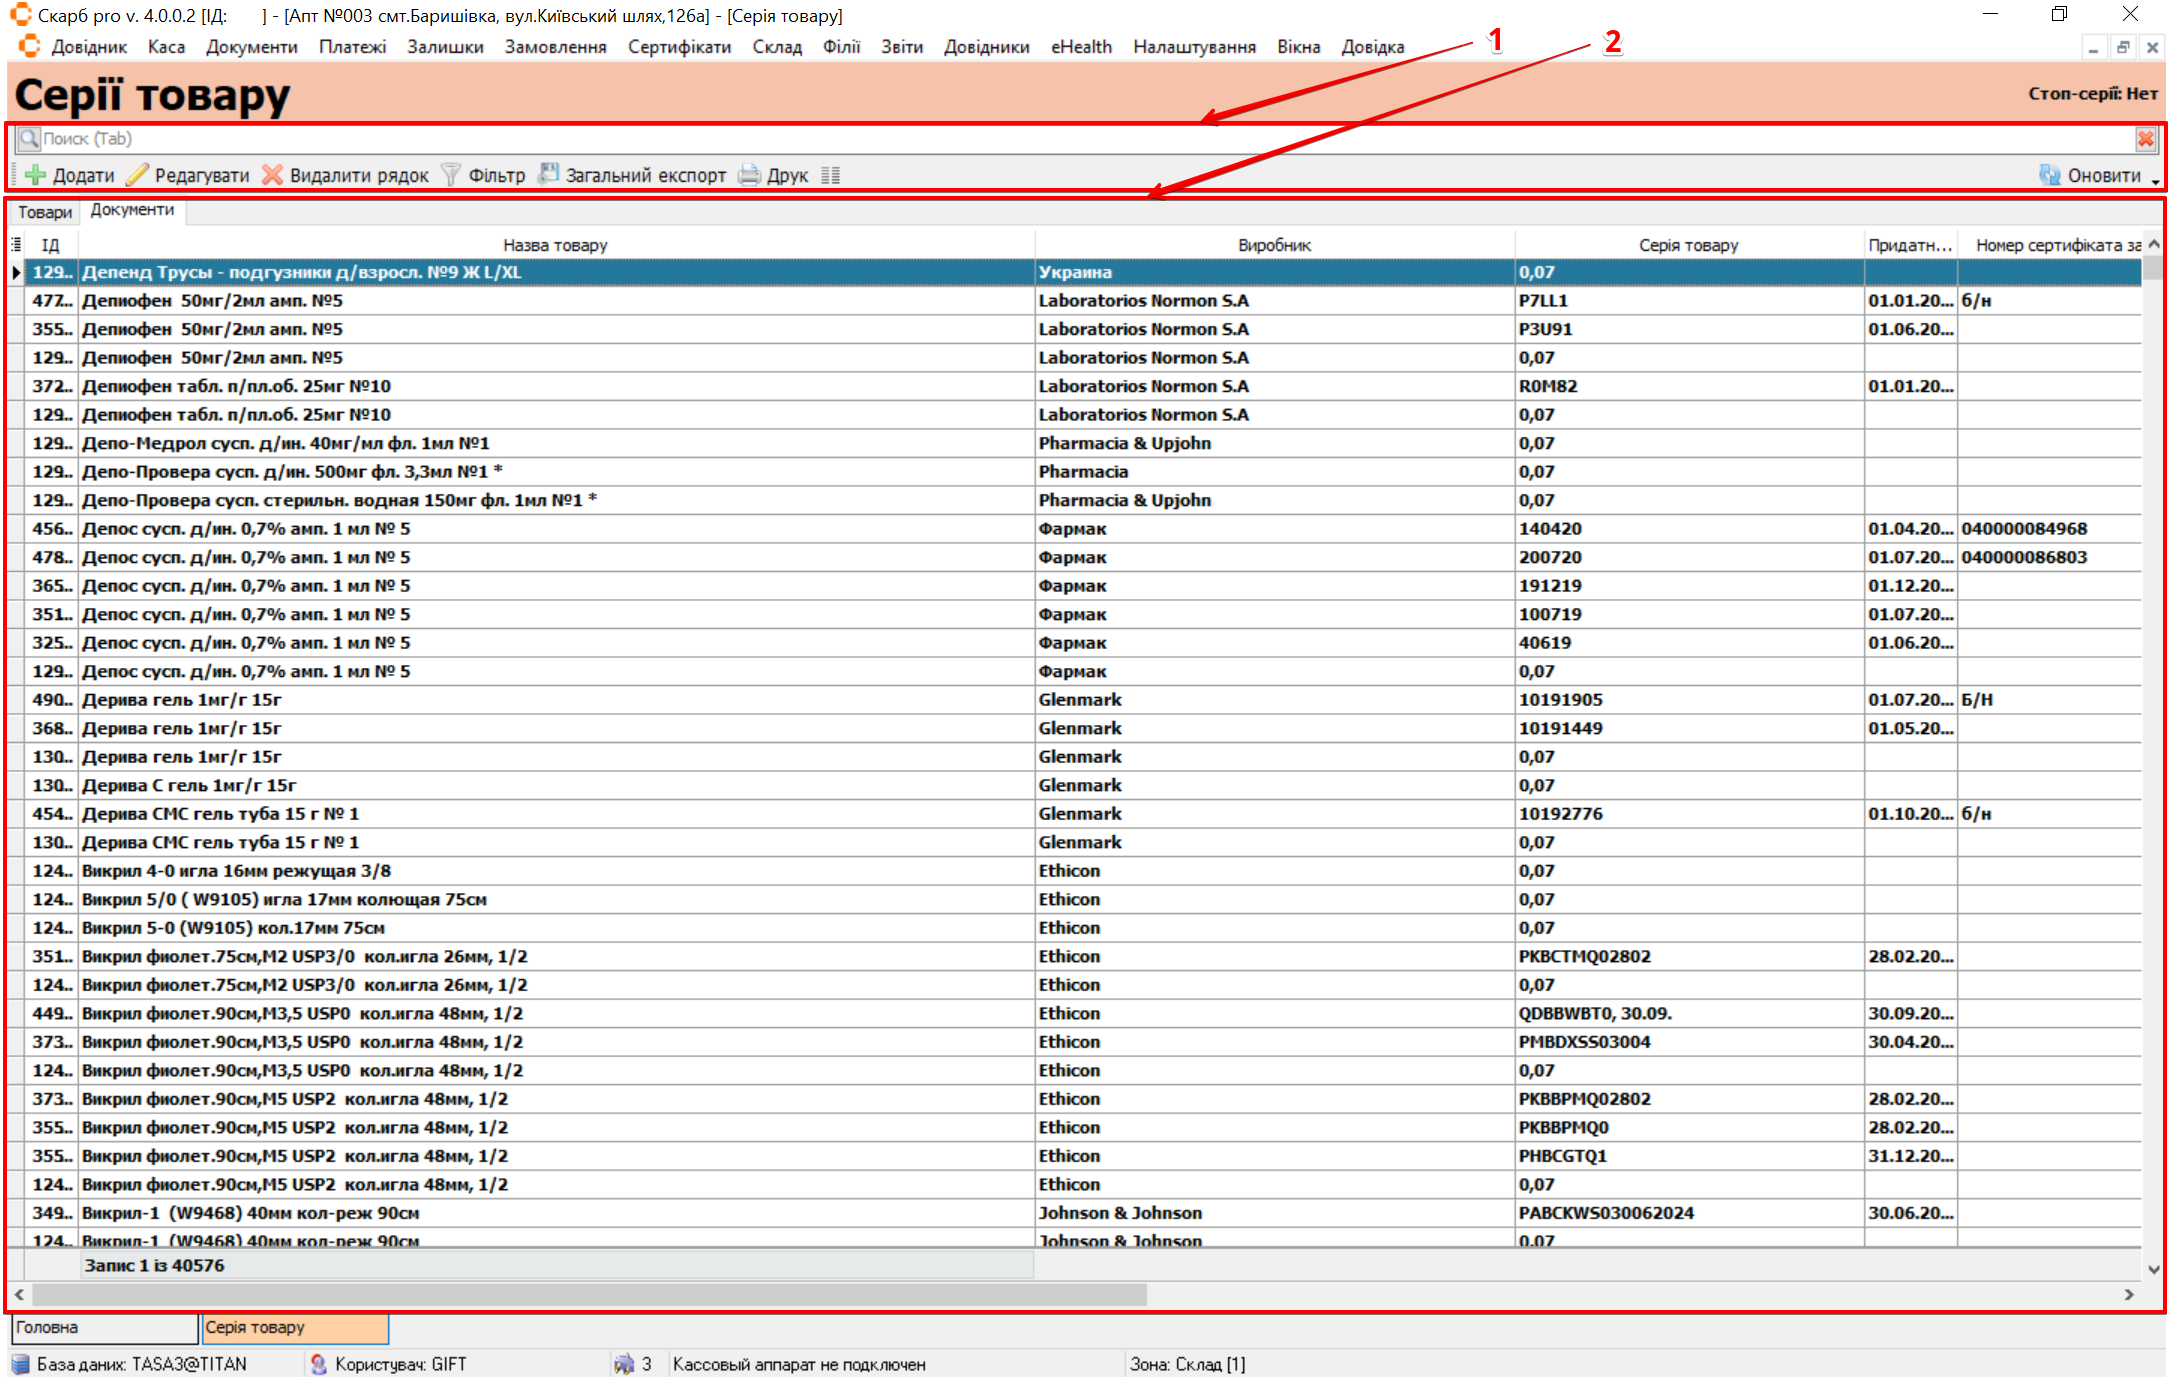Click the green plus Додати icon

tap(36, 175)
